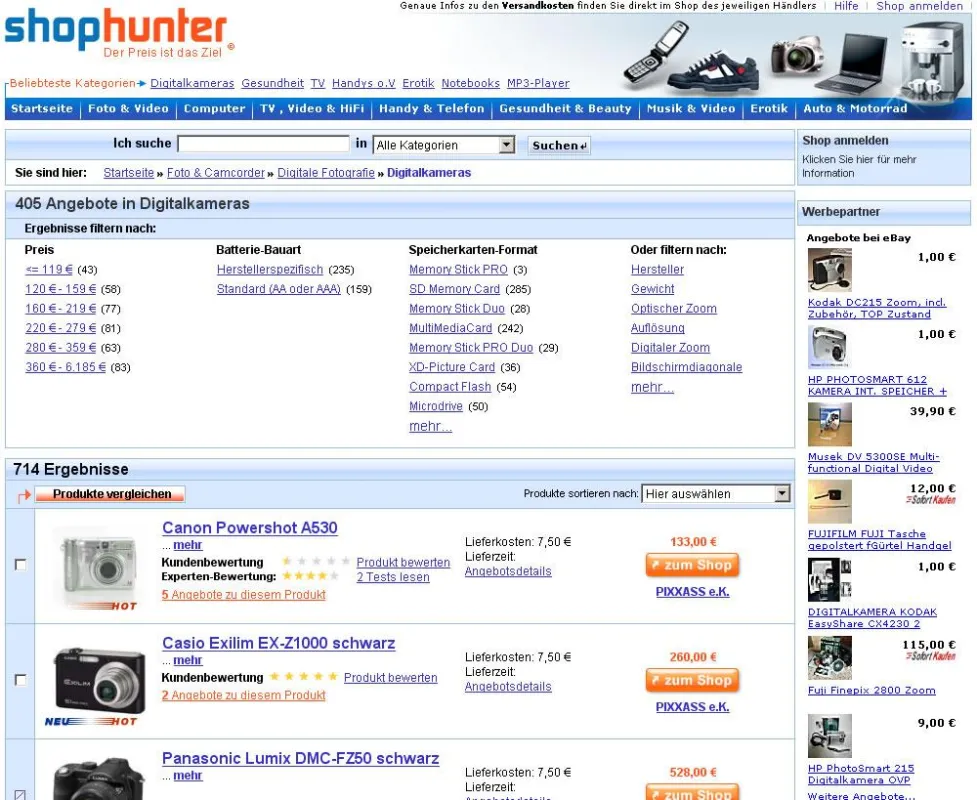The height and width of the screenshot is (800, 977).
Task: Expand more Speicherkarten-Format filters via mehr
Action: [x=430, y=426]
